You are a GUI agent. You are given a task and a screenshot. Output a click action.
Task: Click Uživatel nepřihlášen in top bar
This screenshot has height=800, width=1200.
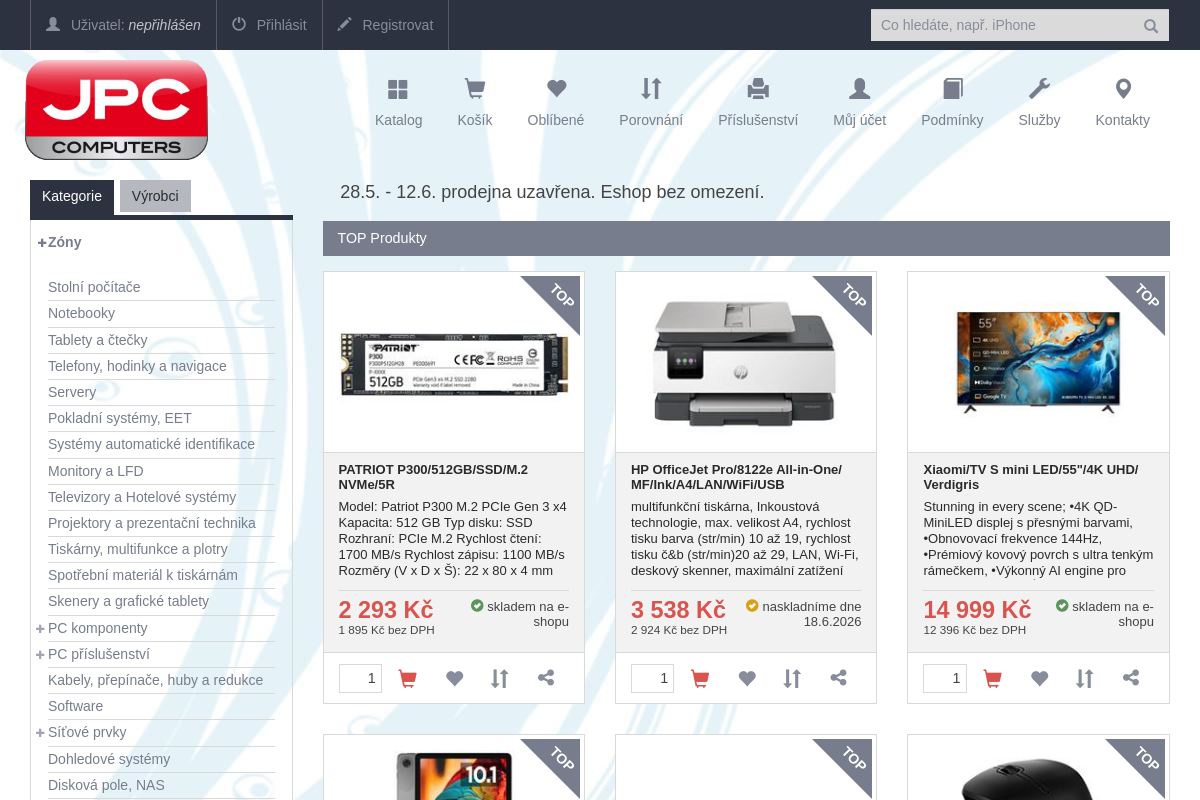[x=123, y=25]
